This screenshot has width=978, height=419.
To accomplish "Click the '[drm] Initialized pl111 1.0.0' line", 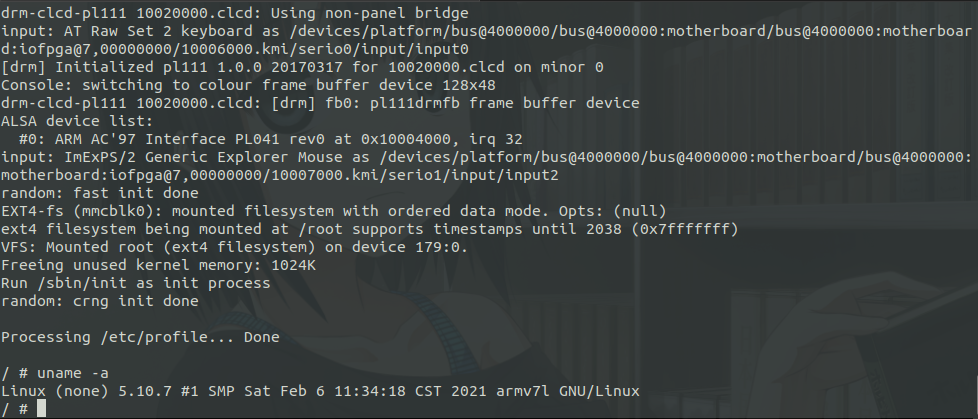I will (302, 67).
